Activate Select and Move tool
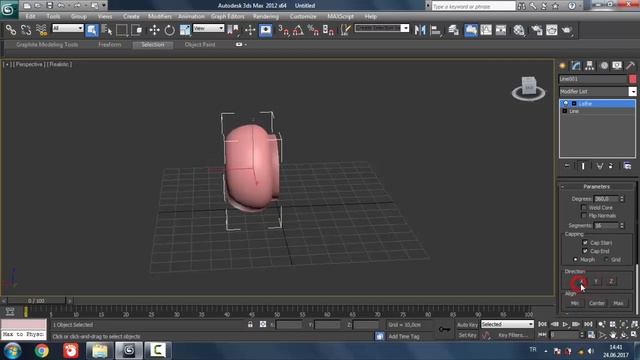This screenshot has width=640, height=360. point(154,30)
